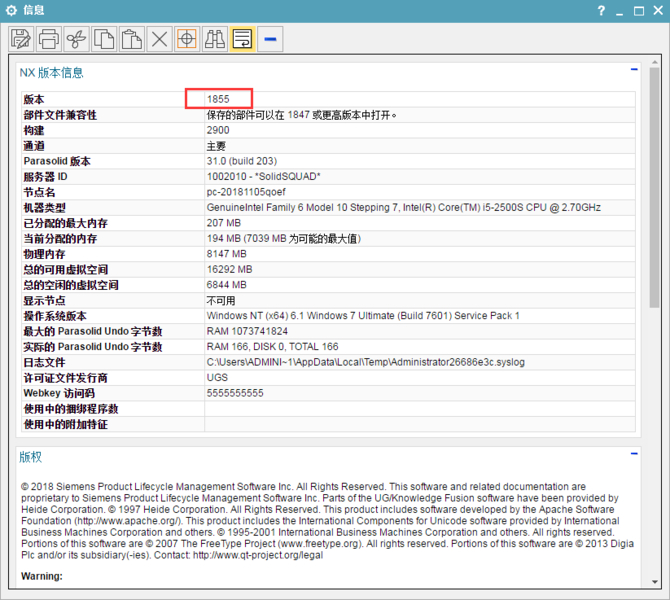670x600 pixels.
Task: Select the 服务器 ID row label
Action: pos(46,176)
